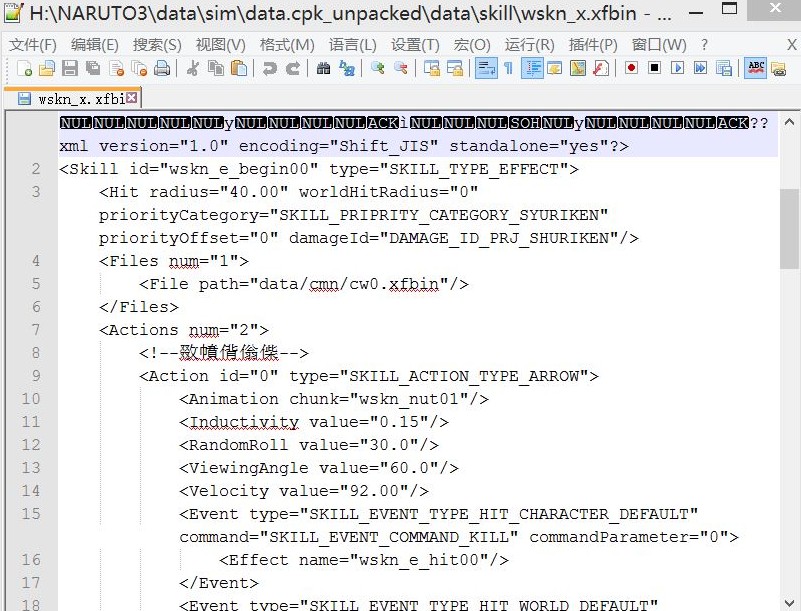Click the Close document toolbar icon
The width and height of the screenshot is (801, 611).
click(x=116, y=68)
